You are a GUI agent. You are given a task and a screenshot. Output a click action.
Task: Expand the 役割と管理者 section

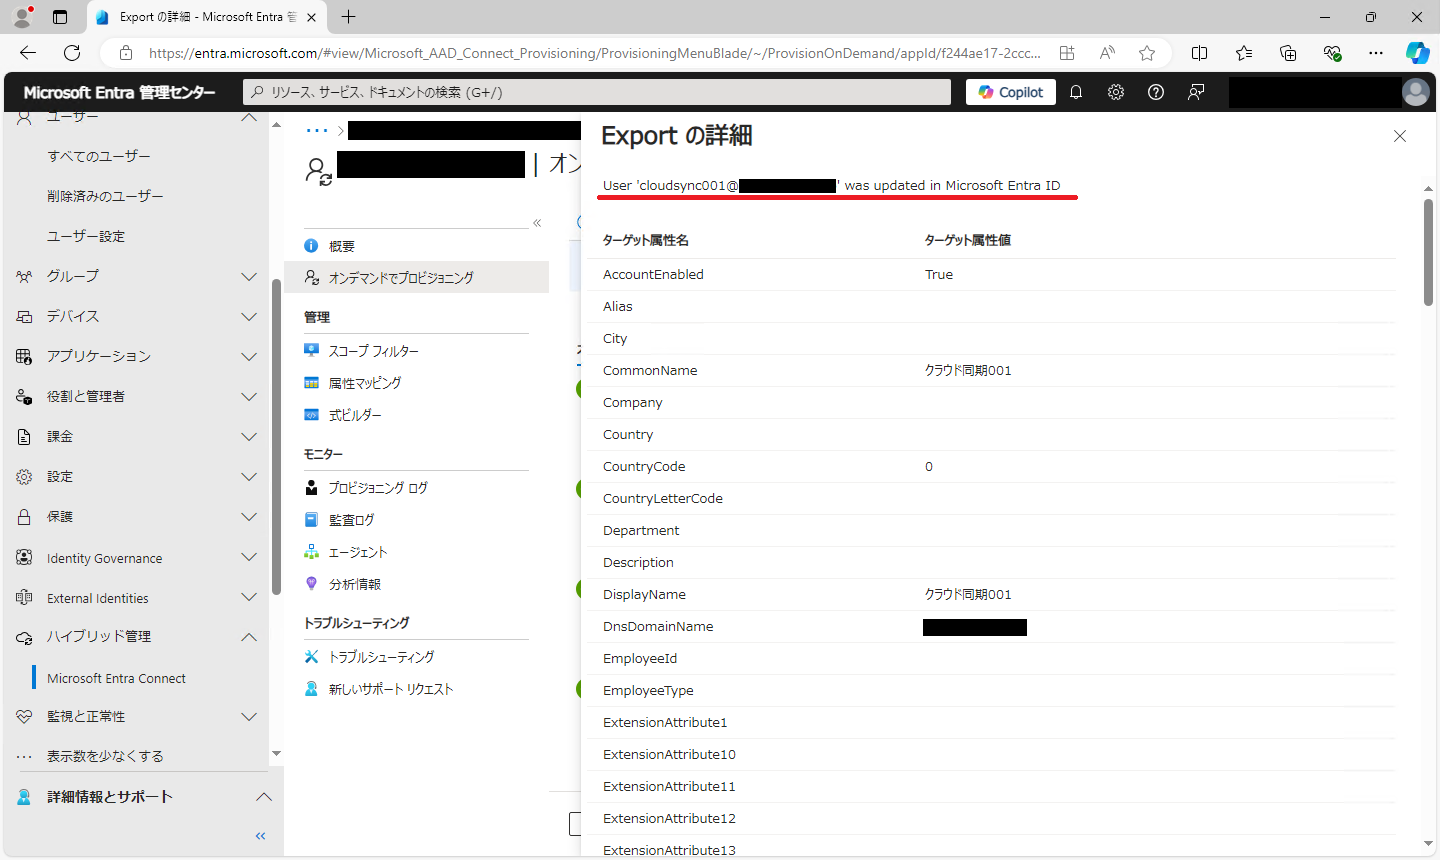pos(249,396)
